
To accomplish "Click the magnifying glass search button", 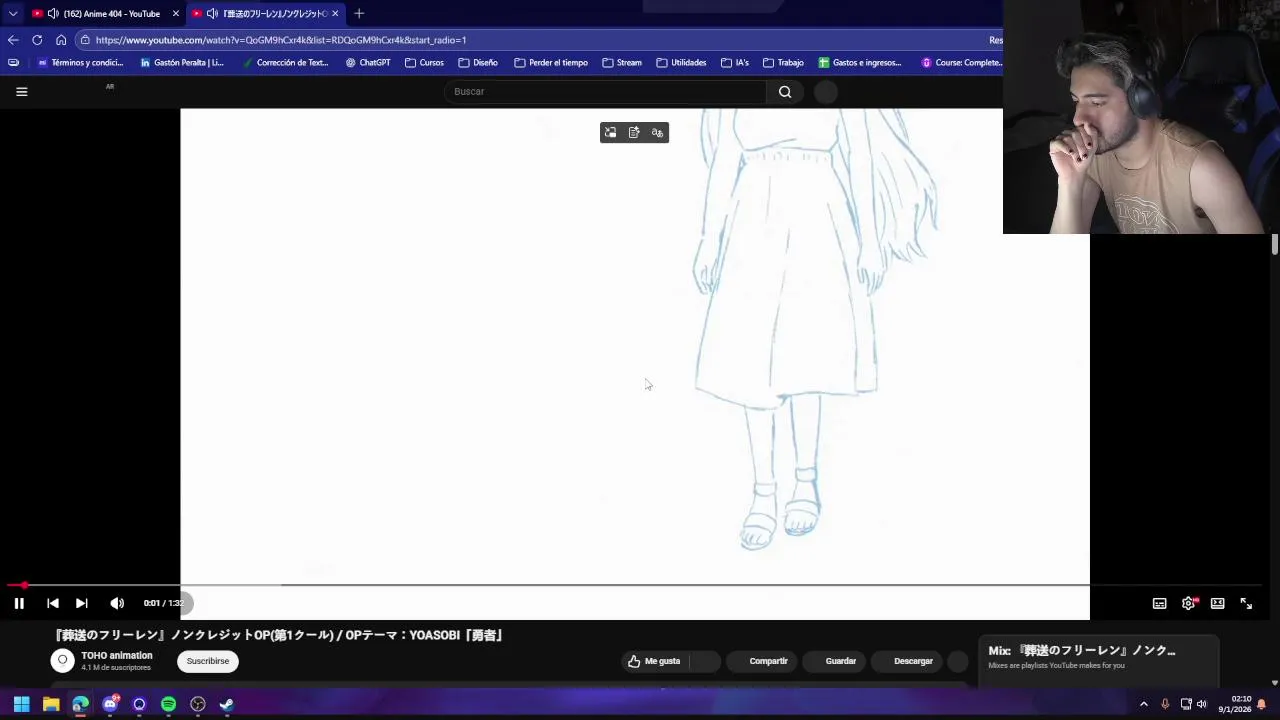I will 785,91.
